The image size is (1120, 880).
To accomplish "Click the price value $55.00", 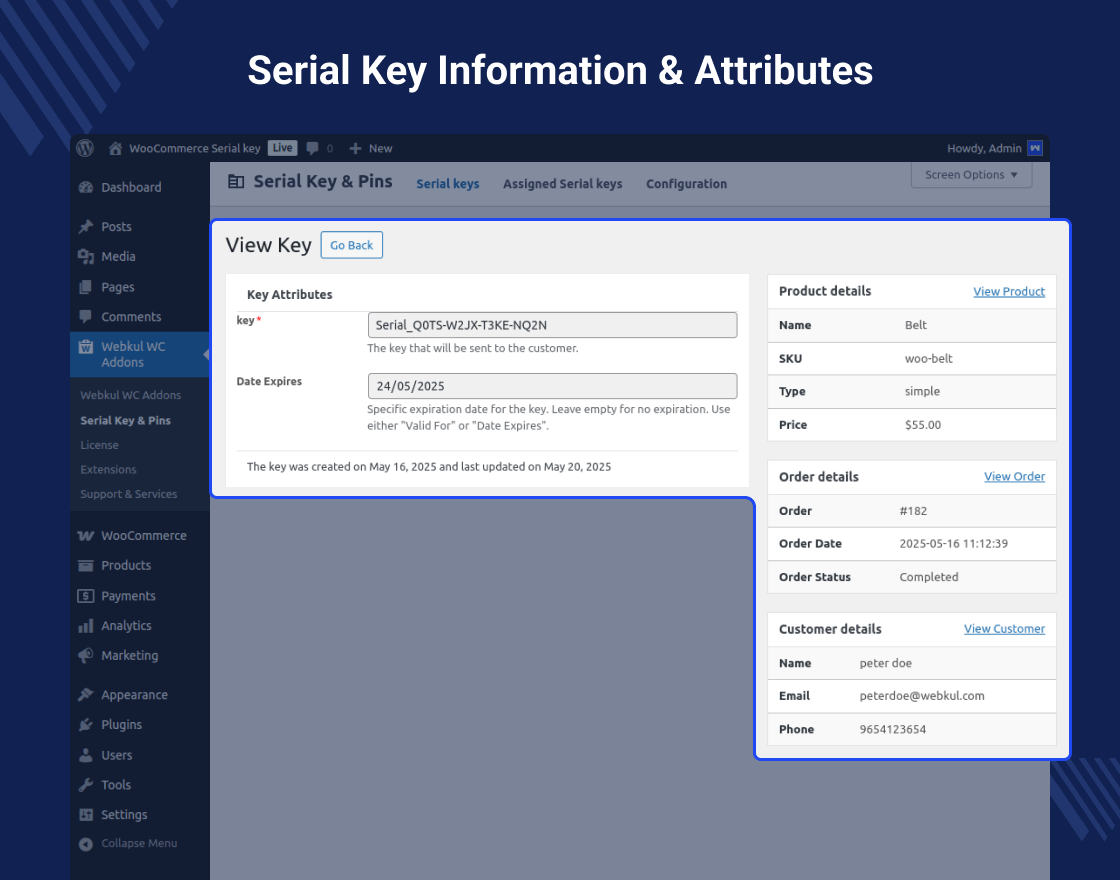I will 923,425.
